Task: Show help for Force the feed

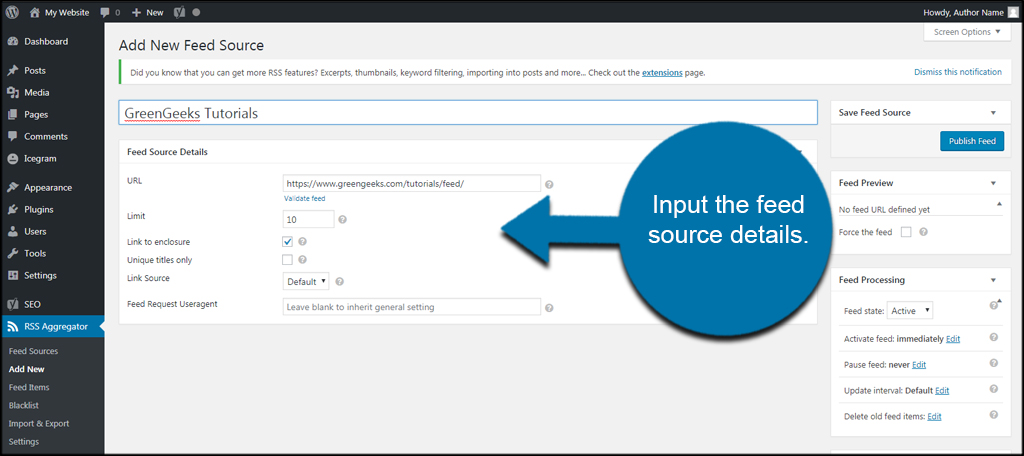Action: click(923, 232)
